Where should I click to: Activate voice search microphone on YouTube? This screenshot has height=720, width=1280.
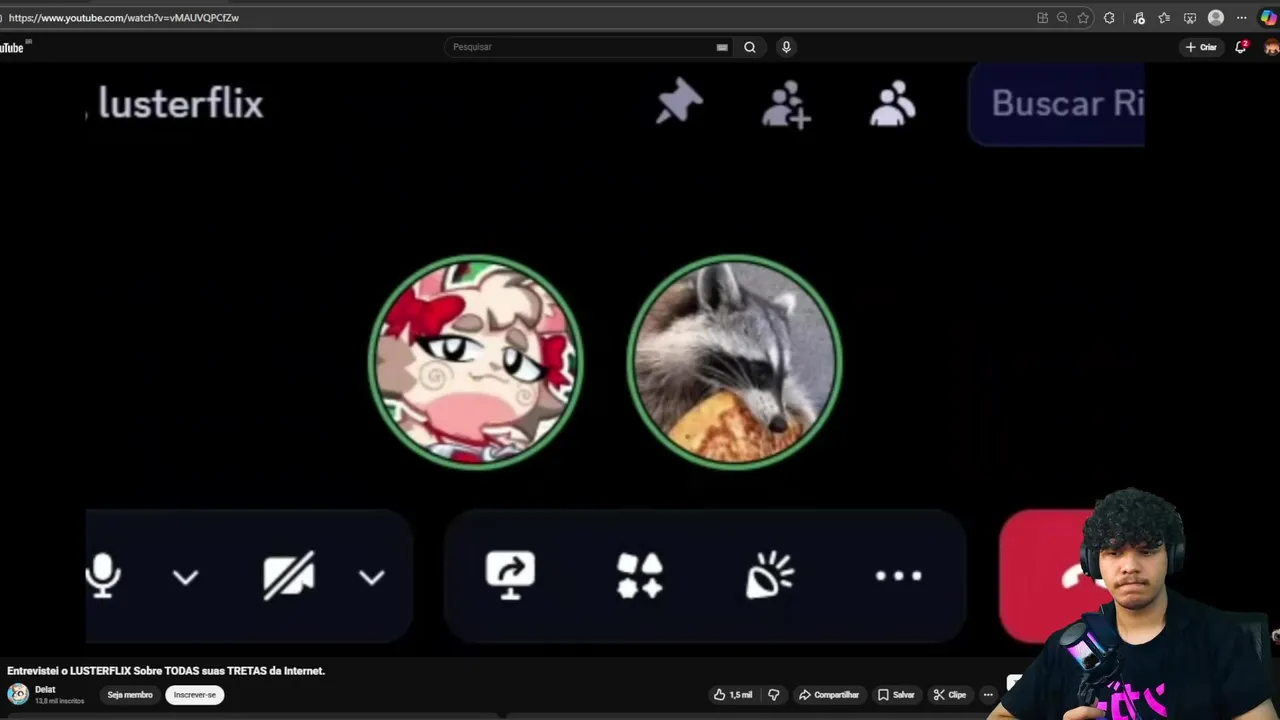(x=786, y=47)
